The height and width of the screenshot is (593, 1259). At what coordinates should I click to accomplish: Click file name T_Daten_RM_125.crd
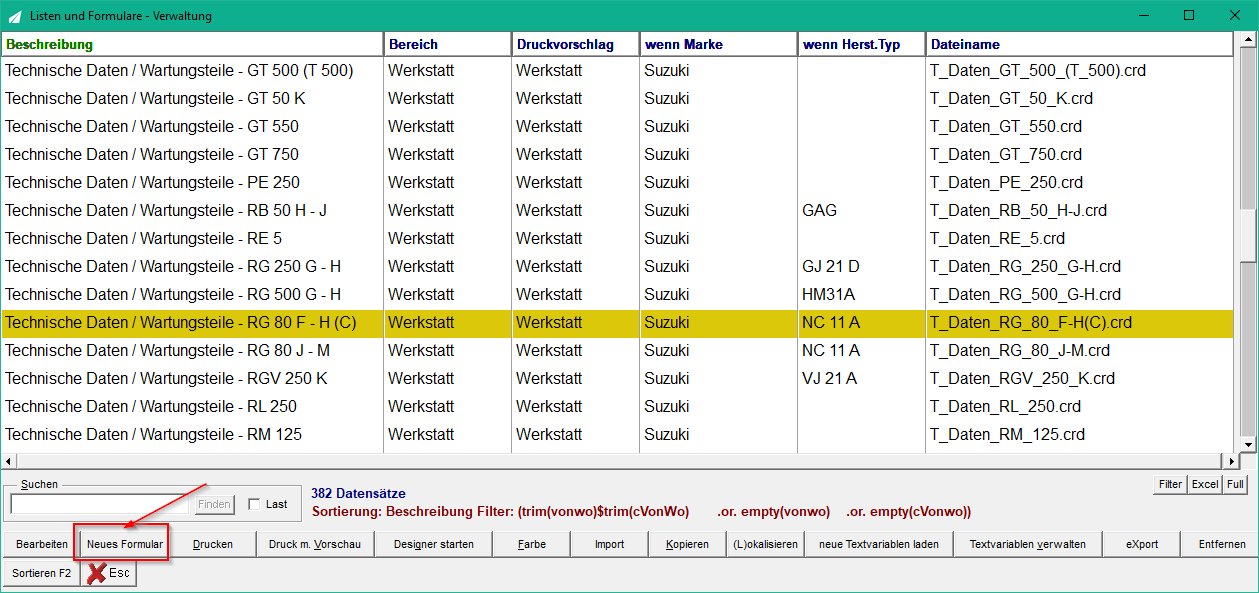point(1007,434)
